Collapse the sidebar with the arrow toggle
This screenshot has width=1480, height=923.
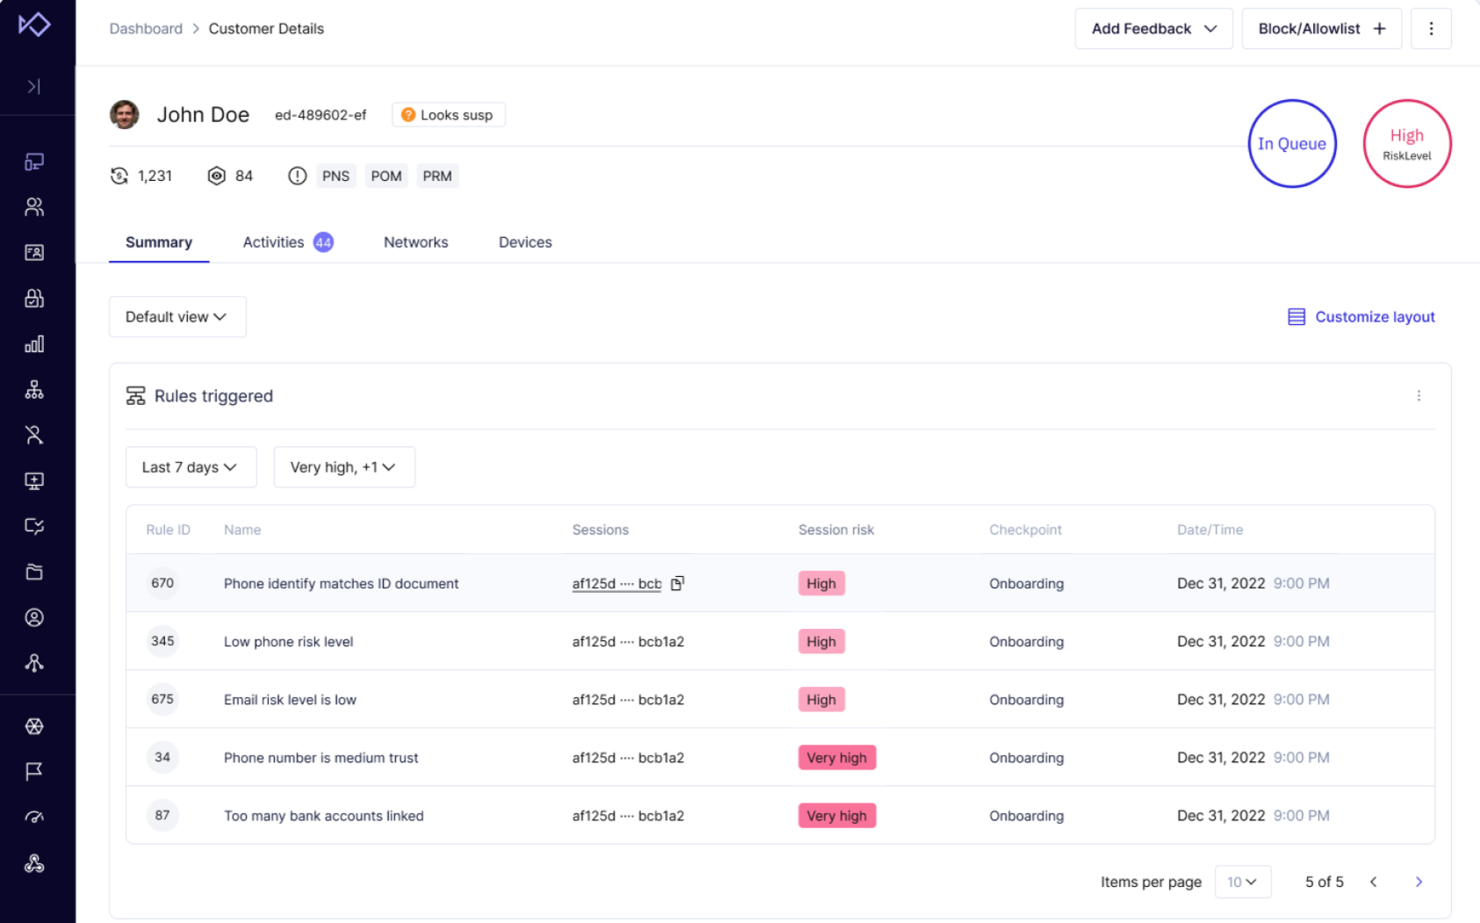tap(35, 87)
